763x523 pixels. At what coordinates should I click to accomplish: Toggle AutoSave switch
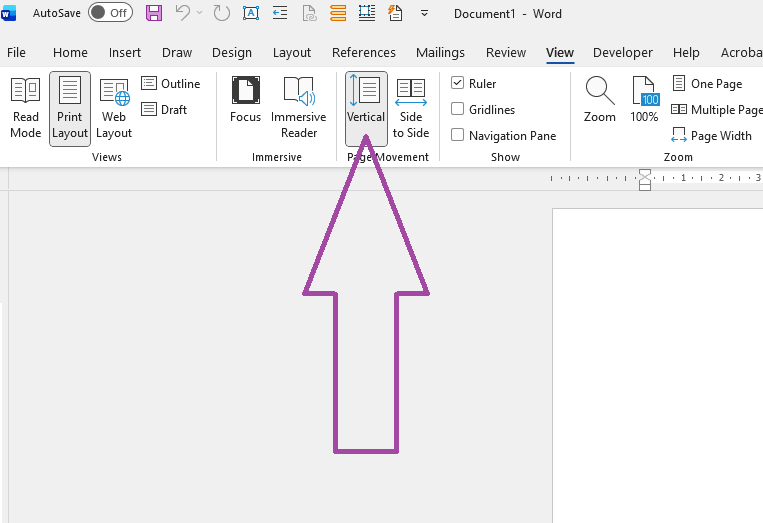[110, 13]
